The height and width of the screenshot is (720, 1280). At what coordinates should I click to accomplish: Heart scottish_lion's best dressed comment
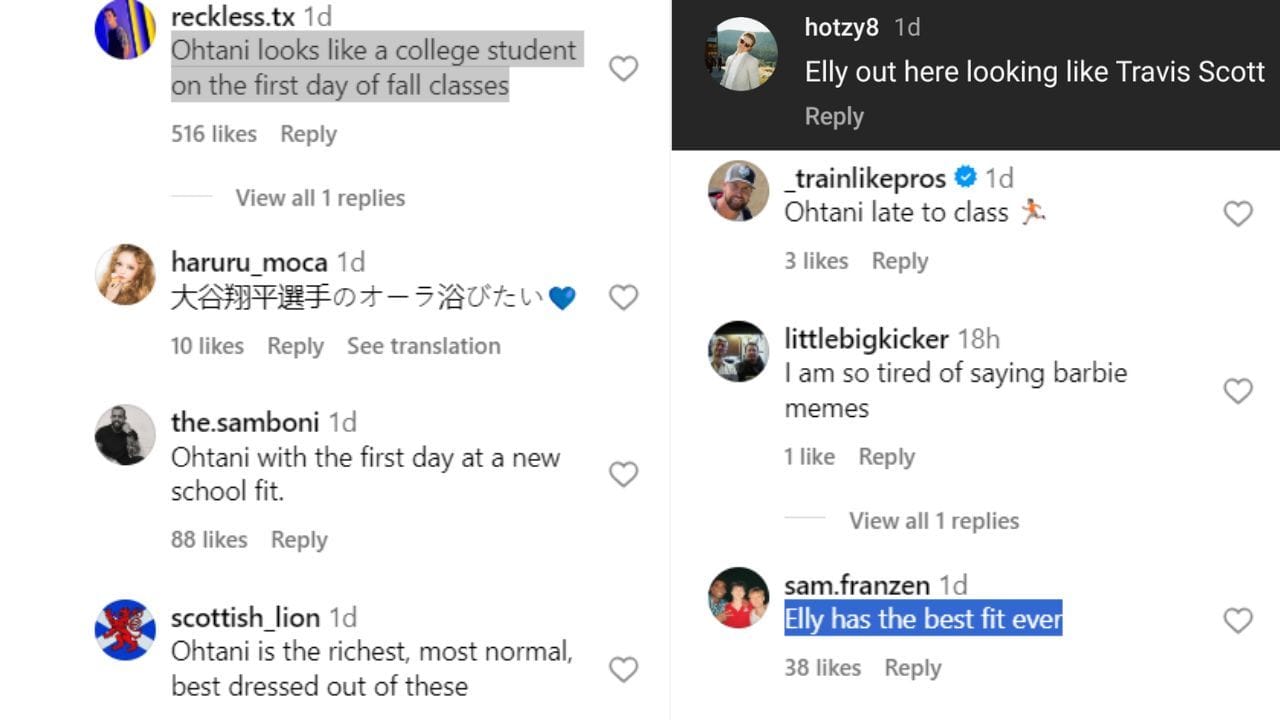pyautogui.click(x=623, y=669)
